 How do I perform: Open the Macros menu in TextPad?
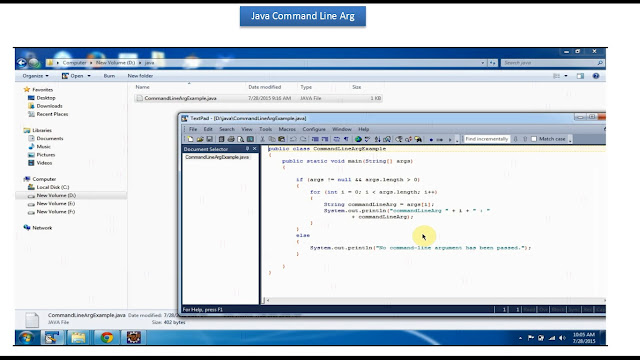(x=287, y=129)
